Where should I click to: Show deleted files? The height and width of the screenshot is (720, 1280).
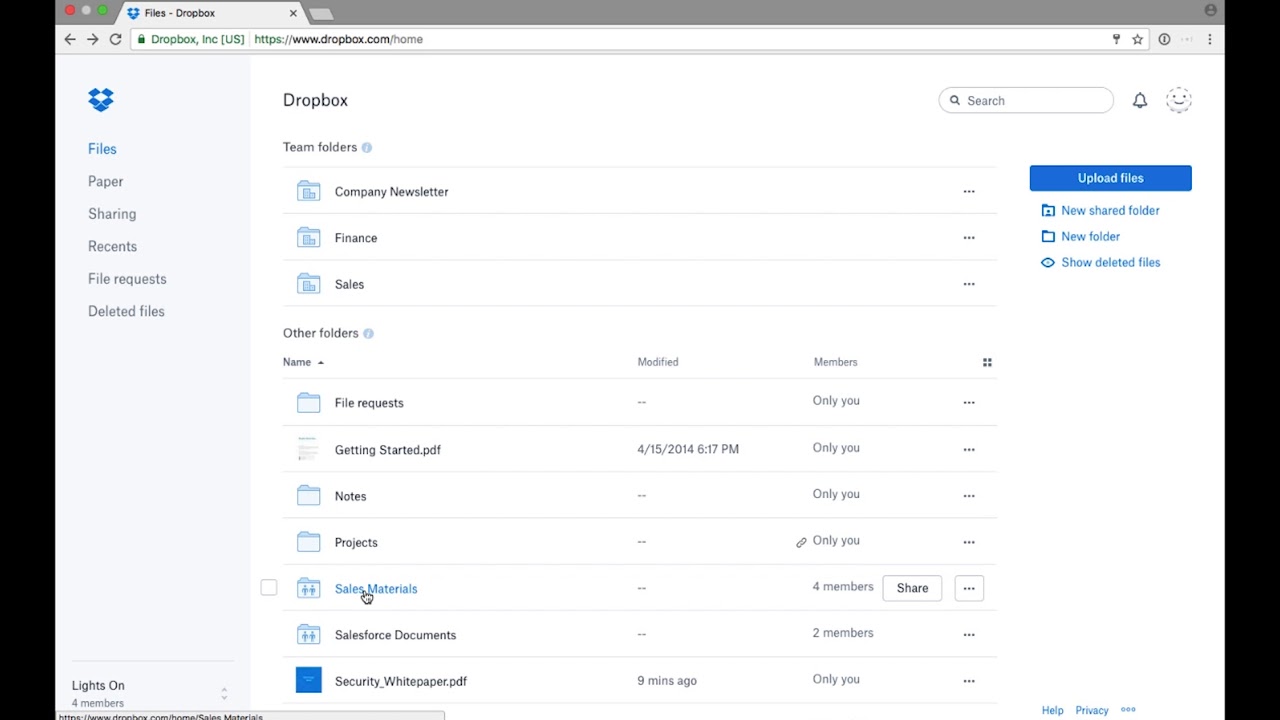[1110, 262]
